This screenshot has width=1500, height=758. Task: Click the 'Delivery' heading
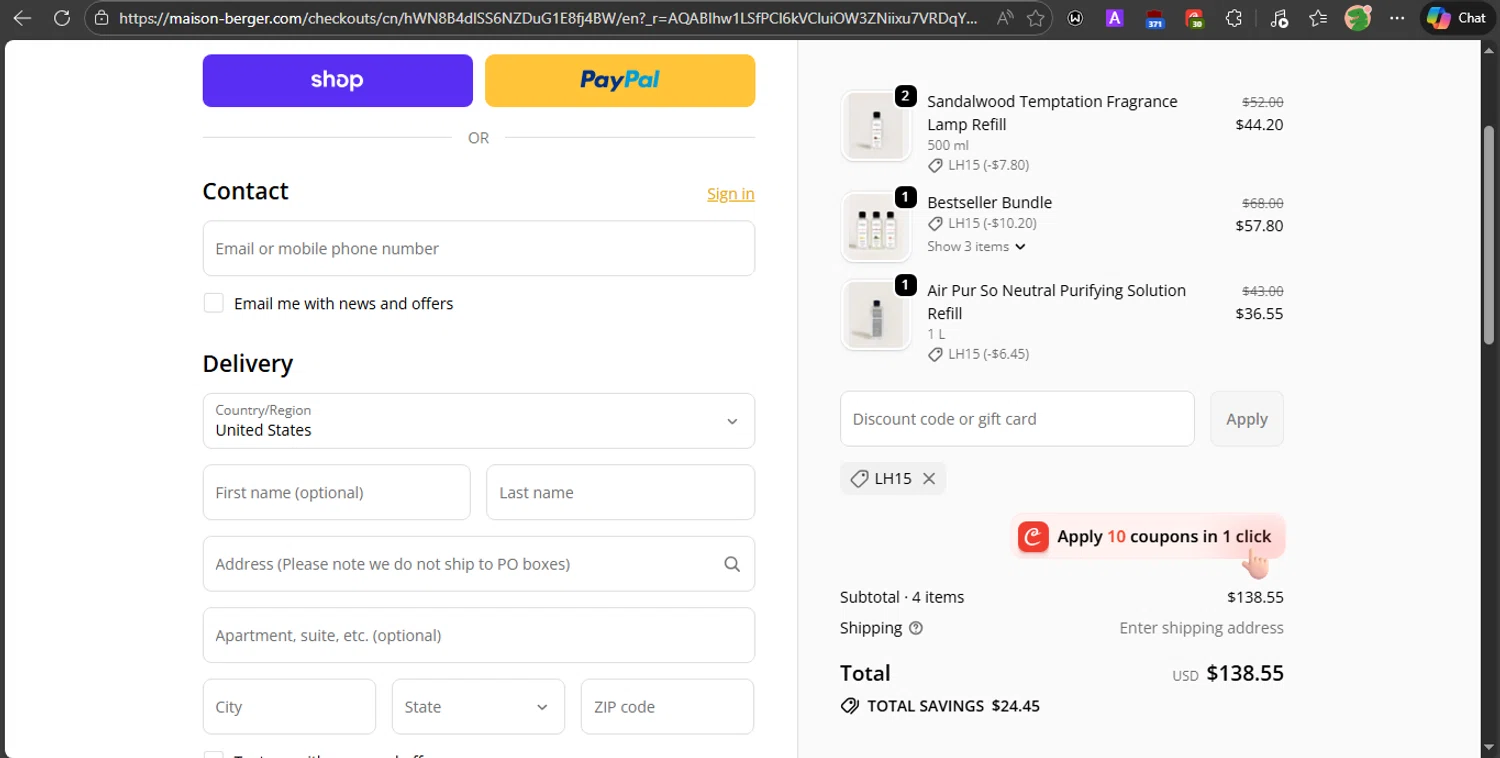coord(248,364)
